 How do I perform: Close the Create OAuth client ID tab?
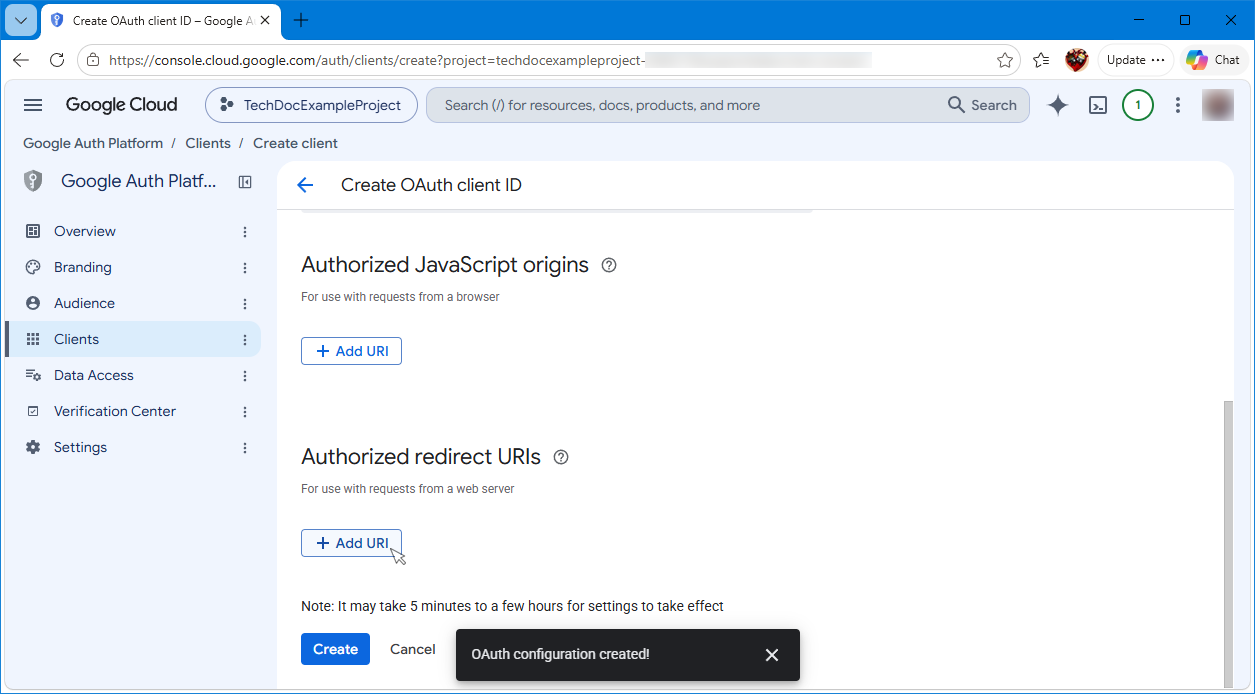click(x=265, y=20)
